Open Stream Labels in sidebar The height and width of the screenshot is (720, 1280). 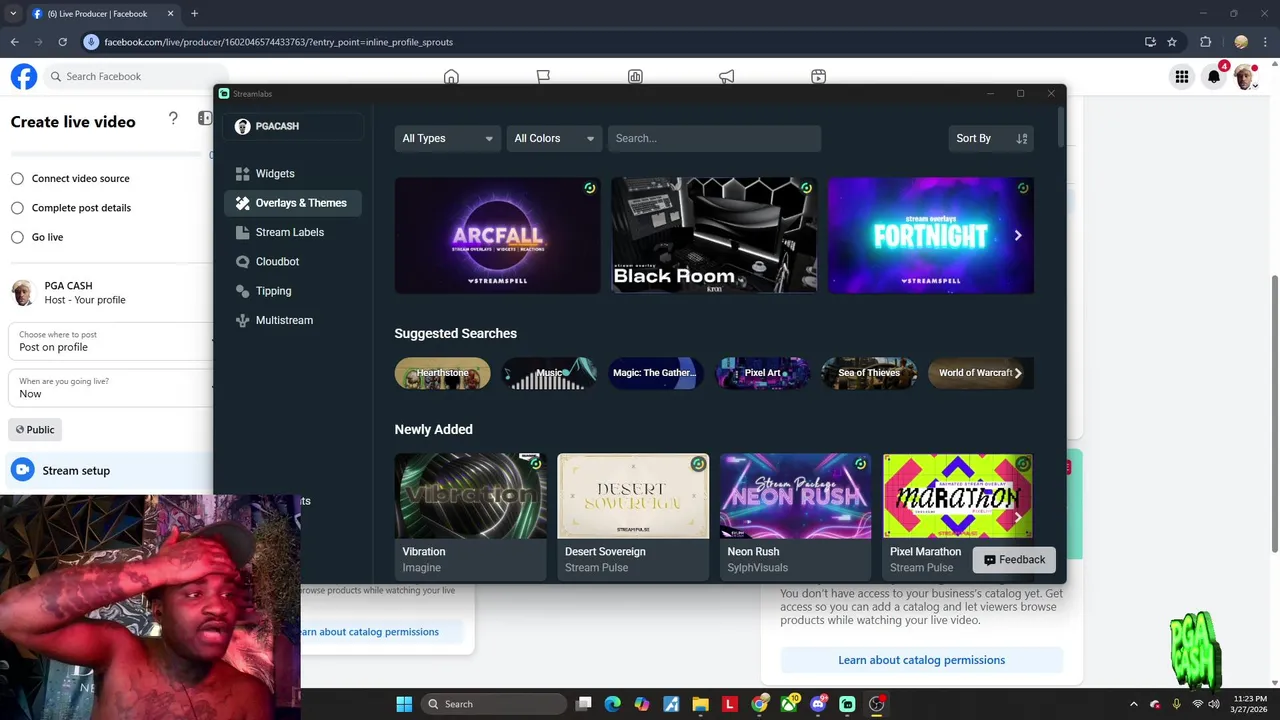[x=293, y=232]
